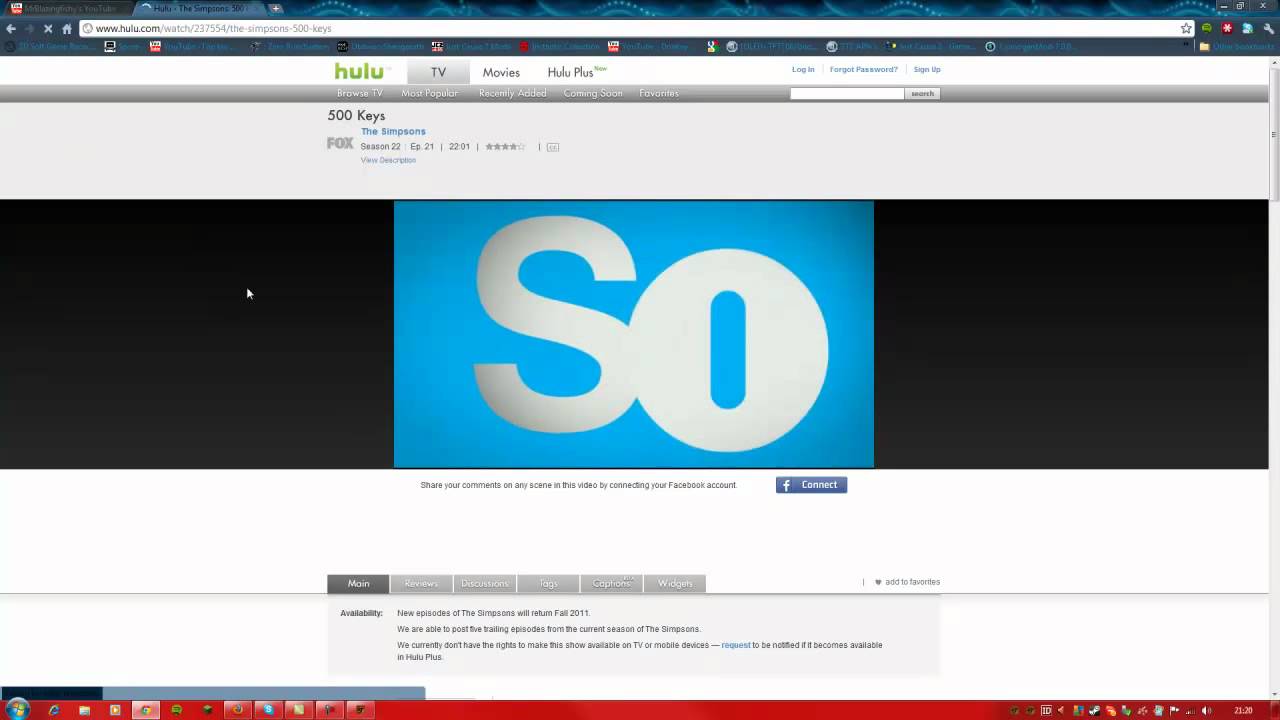This screenshot has width=1280, height=720.
Task: Open the TV section
Action: coord(438,72)
